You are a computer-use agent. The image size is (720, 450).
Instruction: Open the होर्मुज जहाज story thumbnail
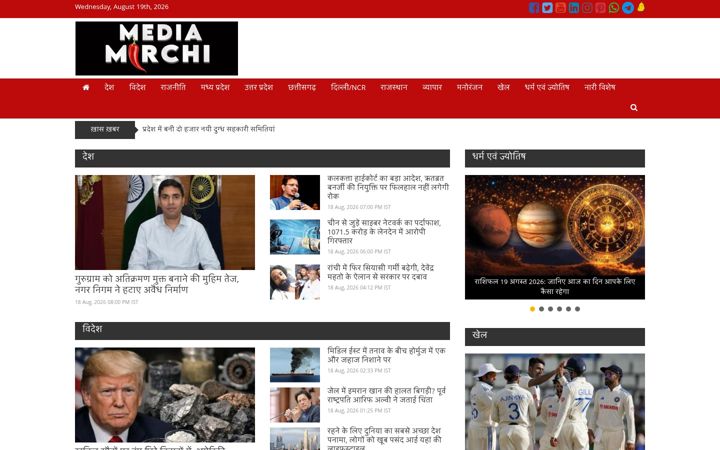tap(295, 365)
